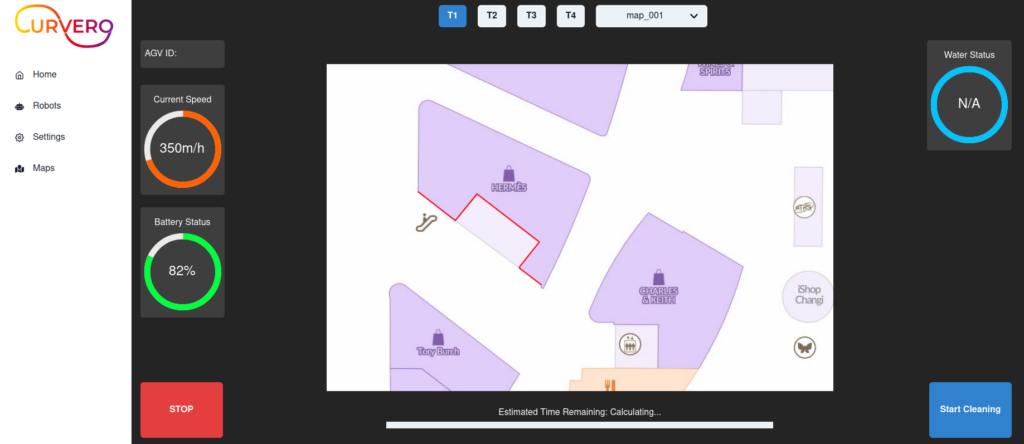Click the AGV ID field
1024x444 pixels.
pos(182,54)
